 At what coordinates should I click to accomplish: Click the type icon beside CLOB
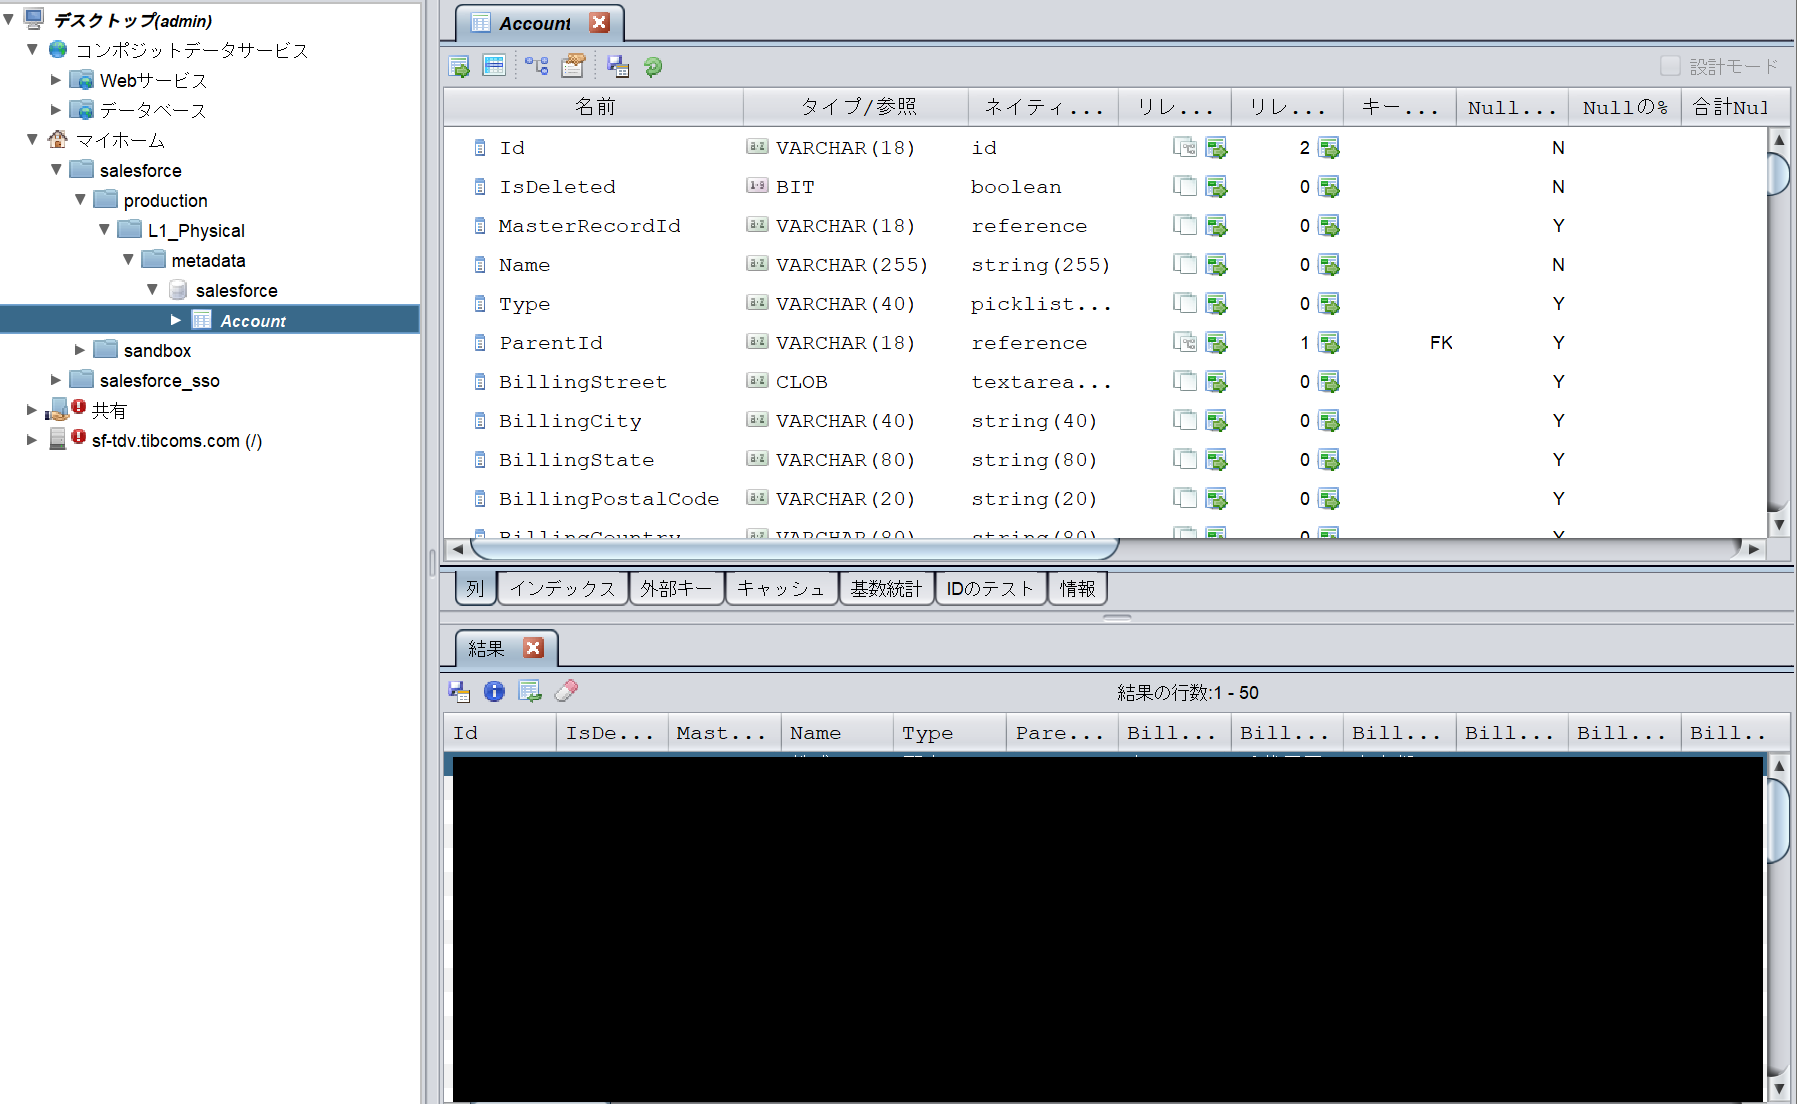click(757, 381)
